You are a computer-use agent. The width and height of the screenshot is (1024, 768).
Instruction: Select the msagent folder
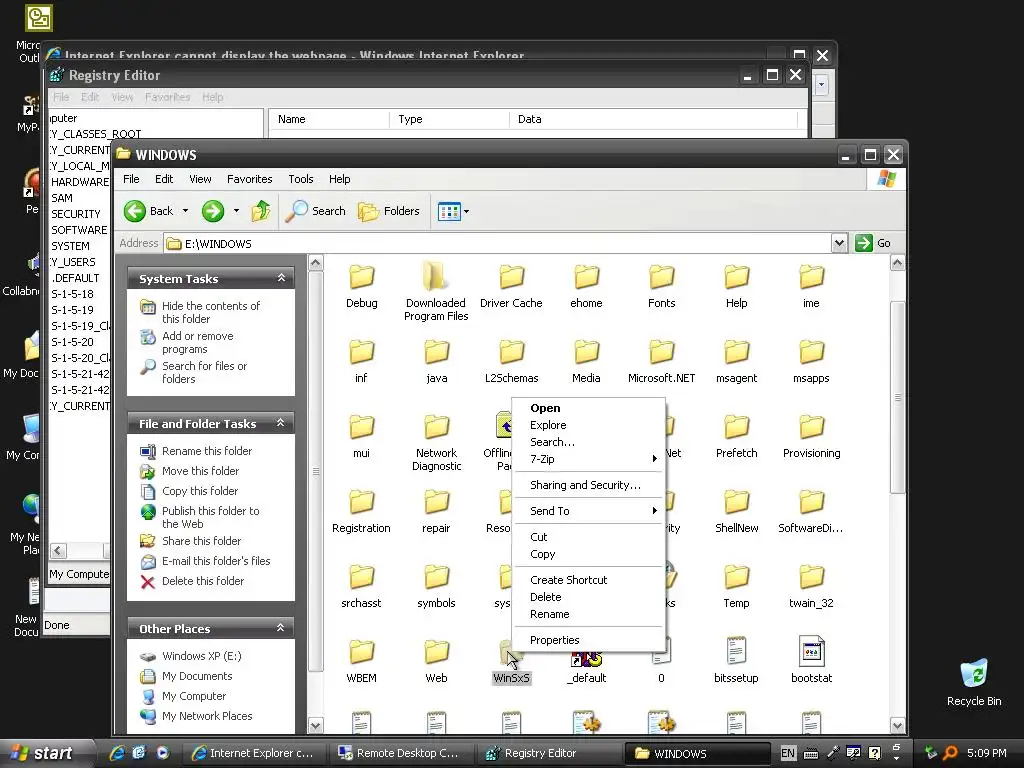pyautogui.click(x=736, y=362)
